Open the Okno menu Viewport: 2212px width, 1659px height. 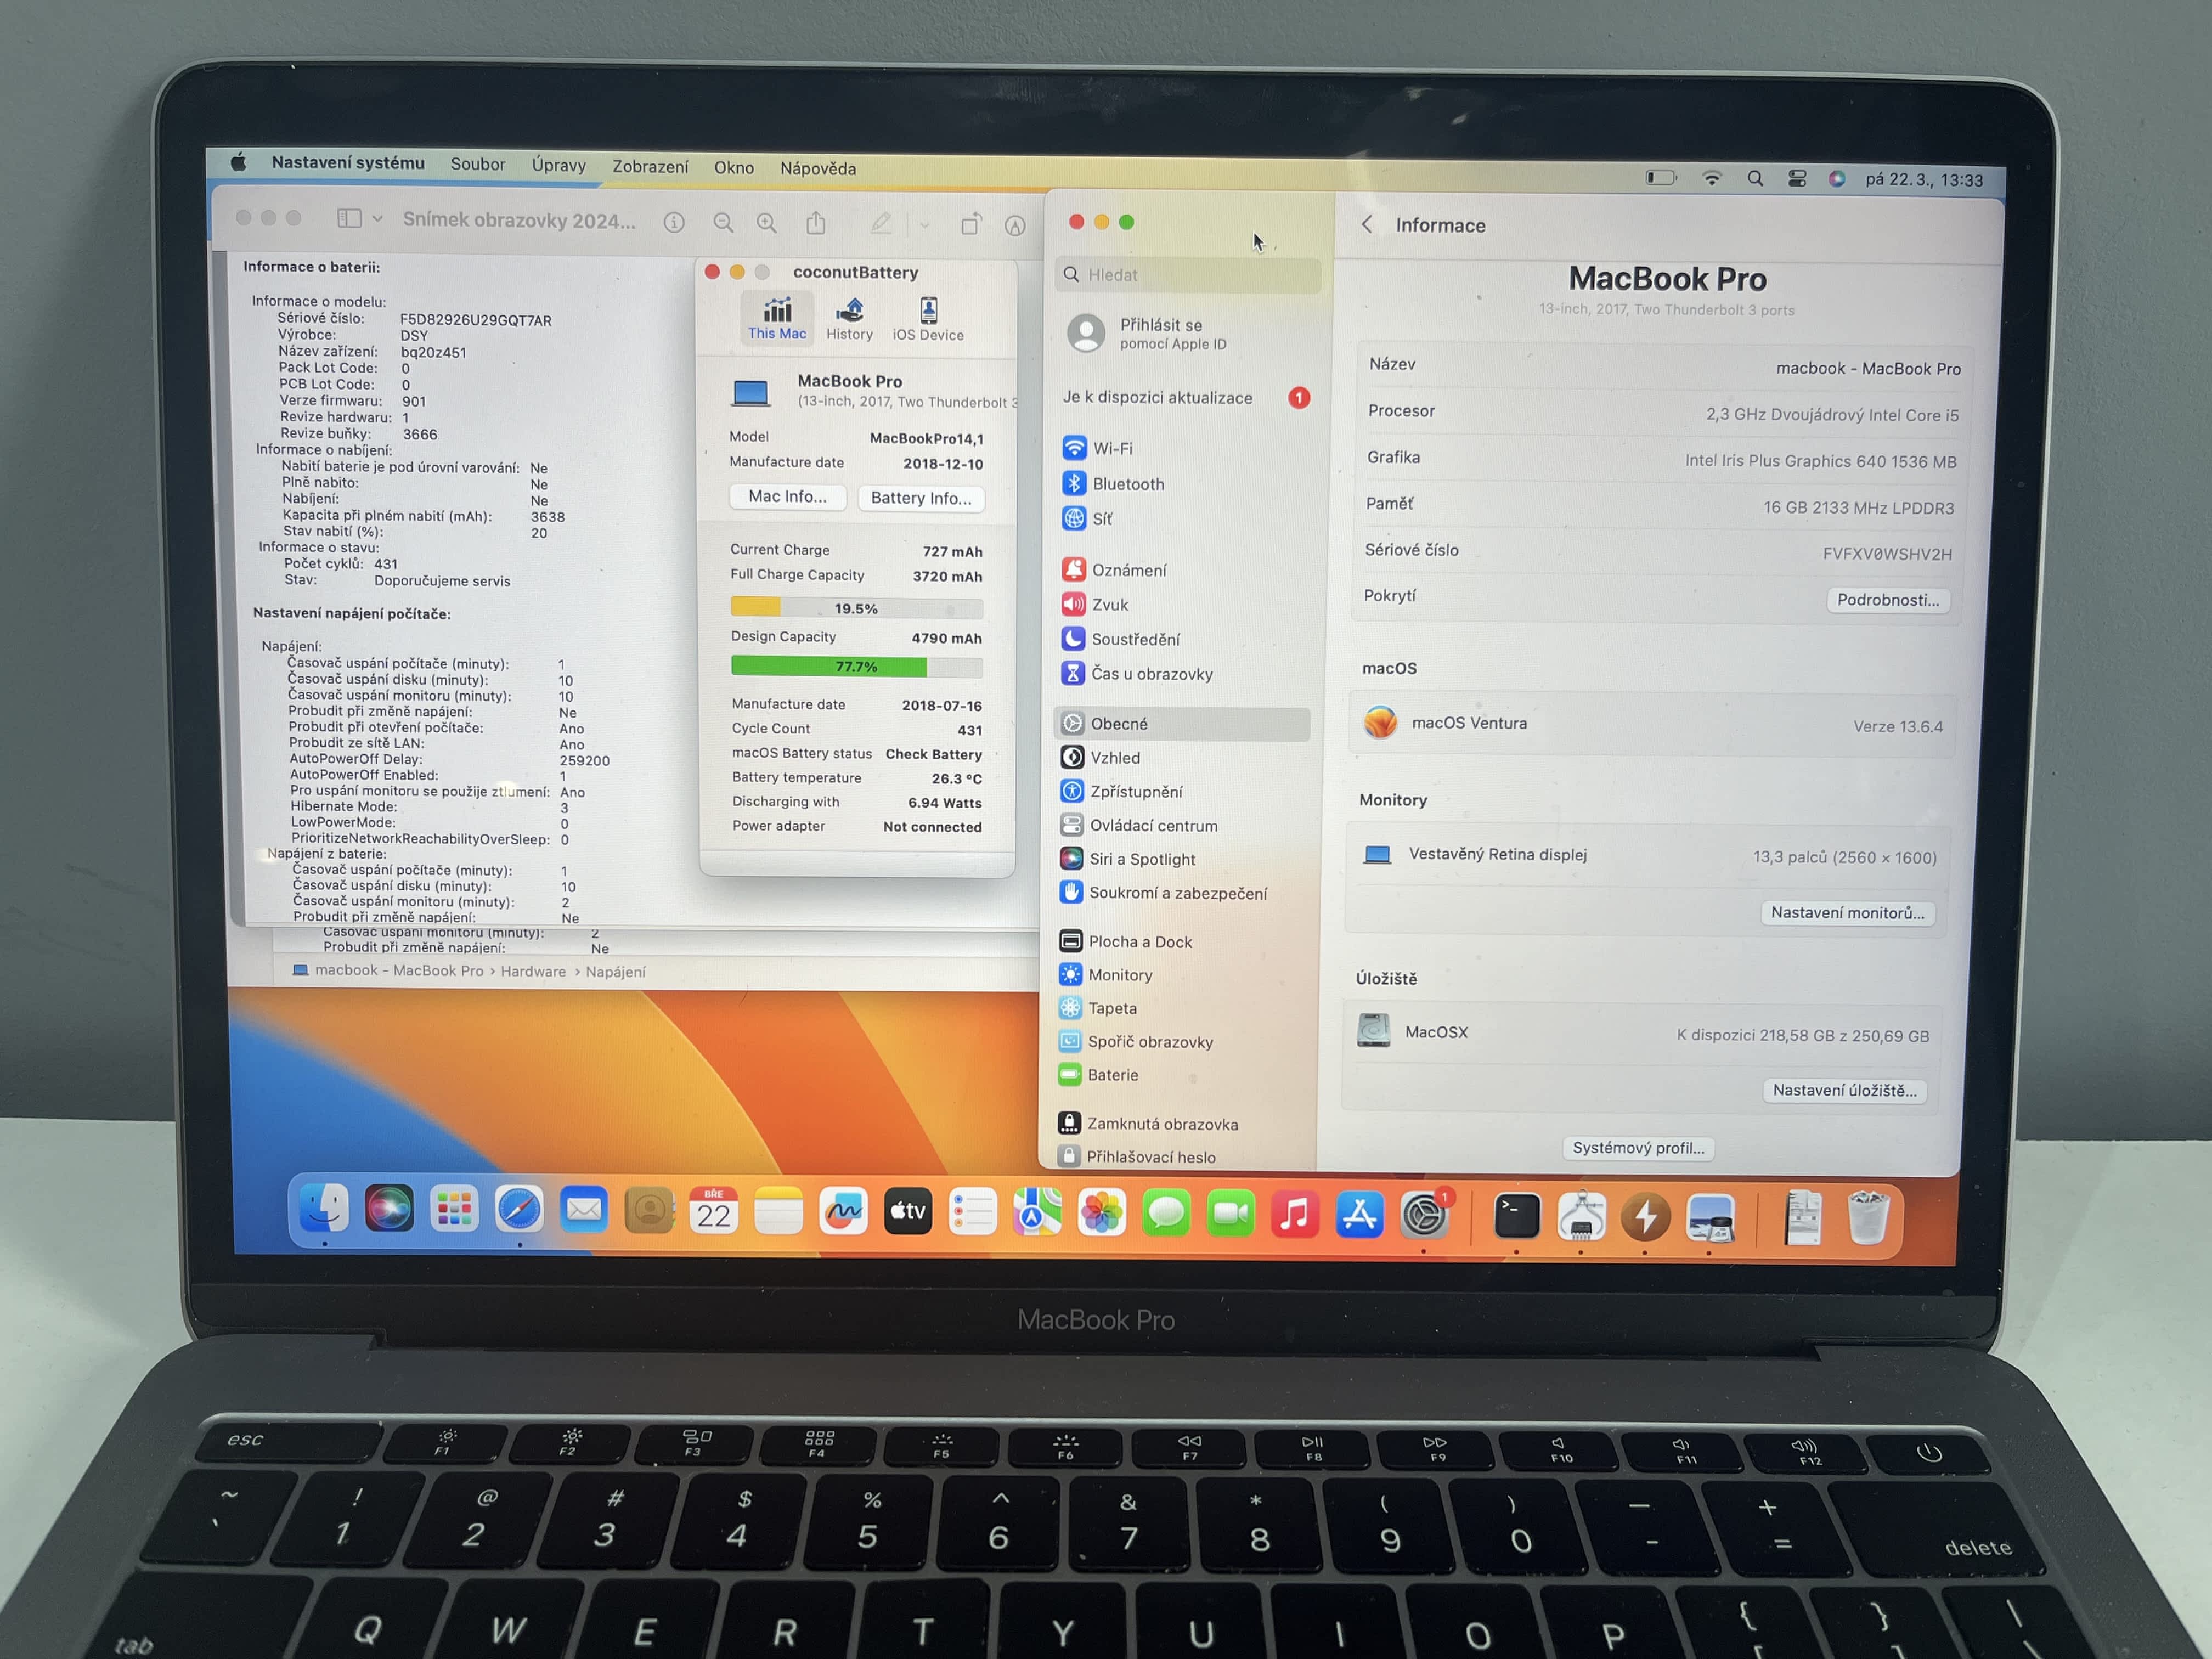coord(733,168)
